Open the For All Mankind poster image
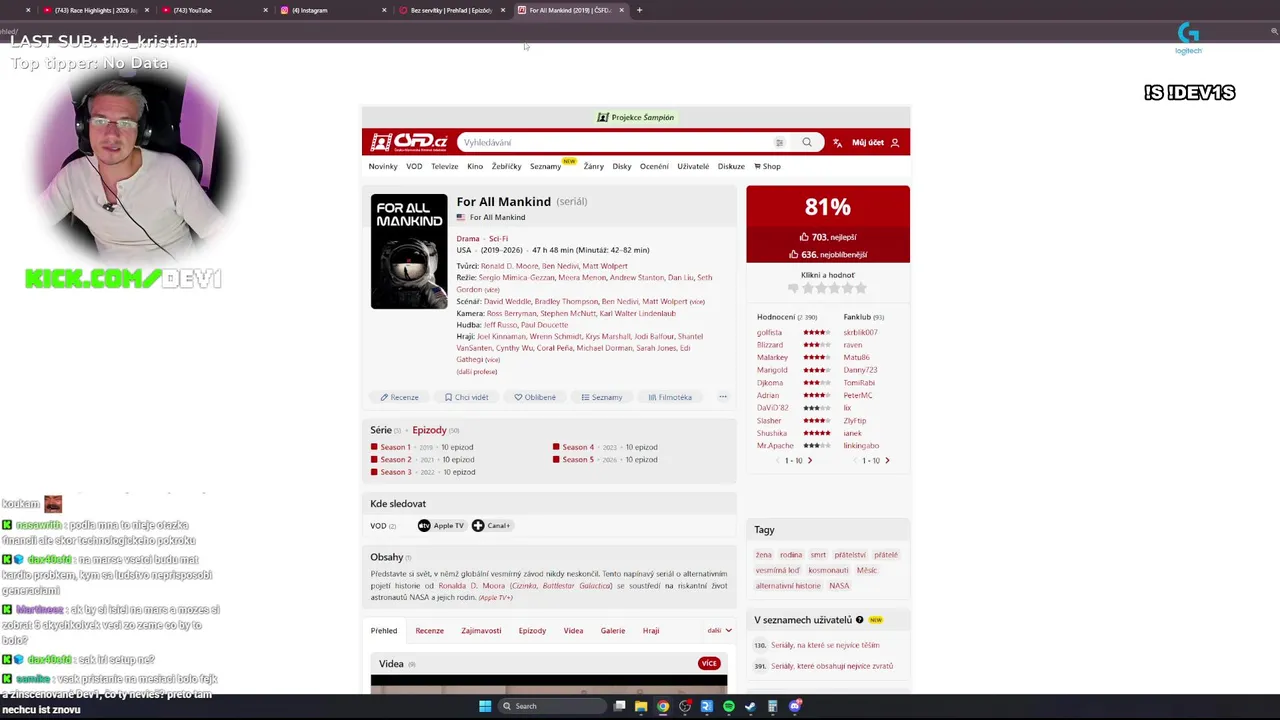Image resolution: width=1280 pixels, height=720 pixels. click(x=409, y=252)
